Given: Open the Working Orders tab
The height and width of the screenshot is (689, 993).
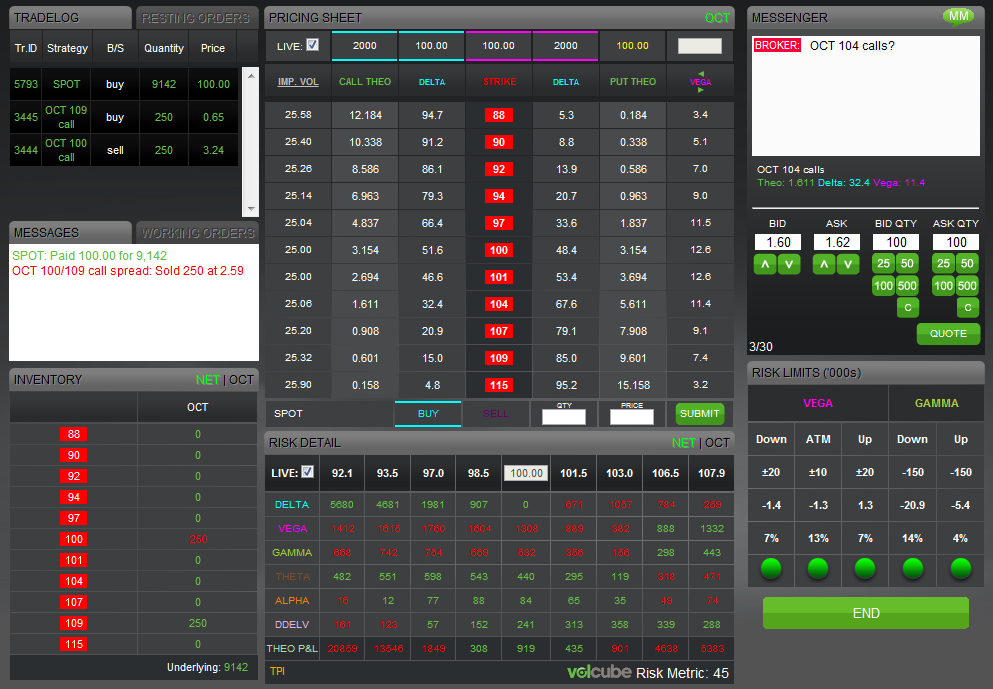Looking at the screenshot, I should click(x=197, y=233).
